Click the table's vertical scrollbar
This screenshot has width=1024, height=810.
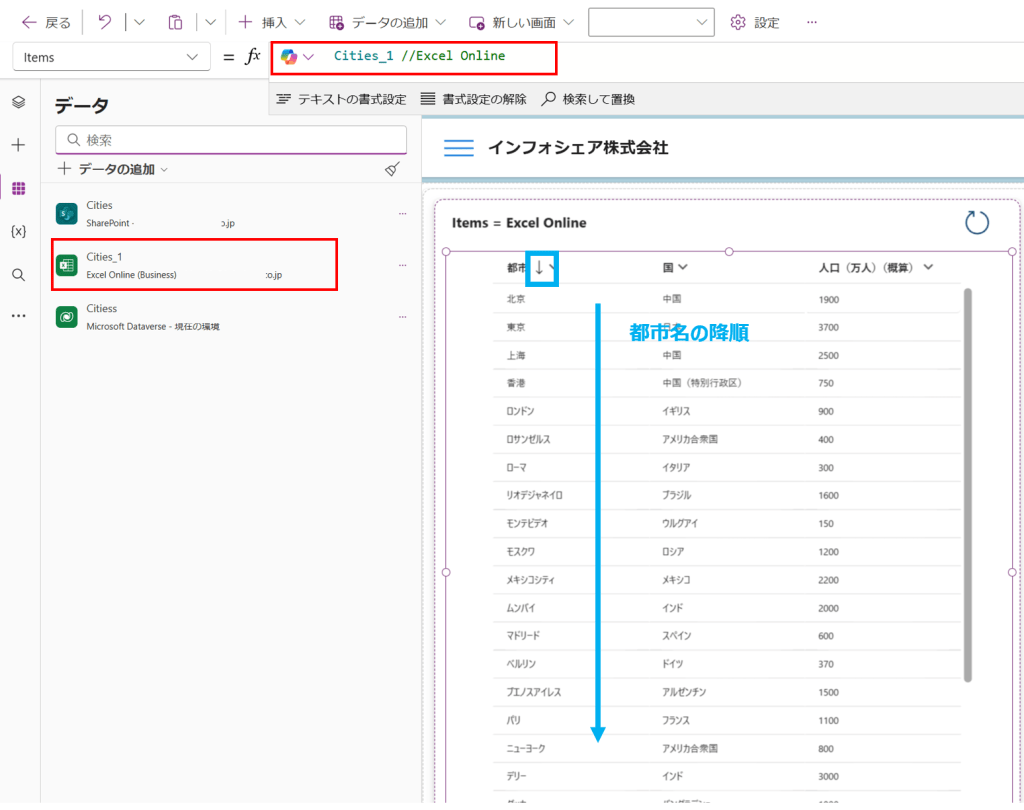(967, 485)
